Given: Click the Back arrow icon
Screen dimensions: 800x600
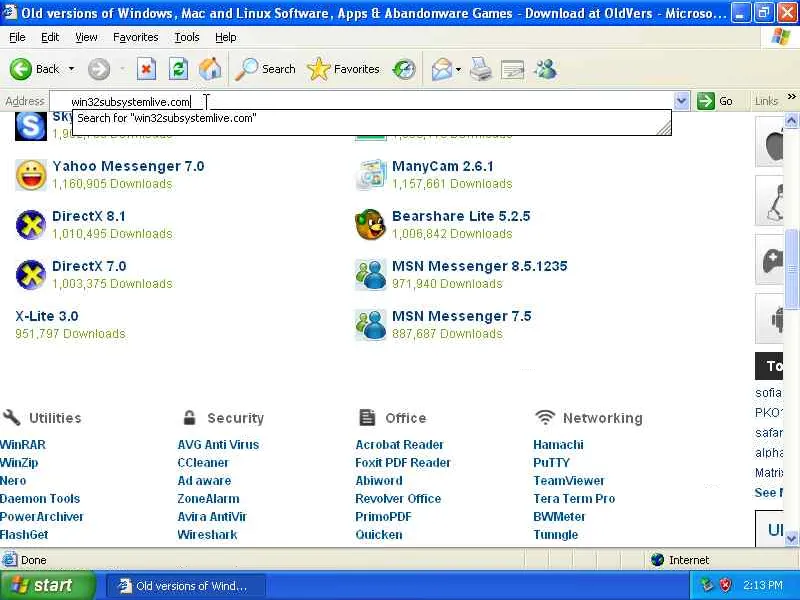Looking at the screenshot, I should 21,69.
